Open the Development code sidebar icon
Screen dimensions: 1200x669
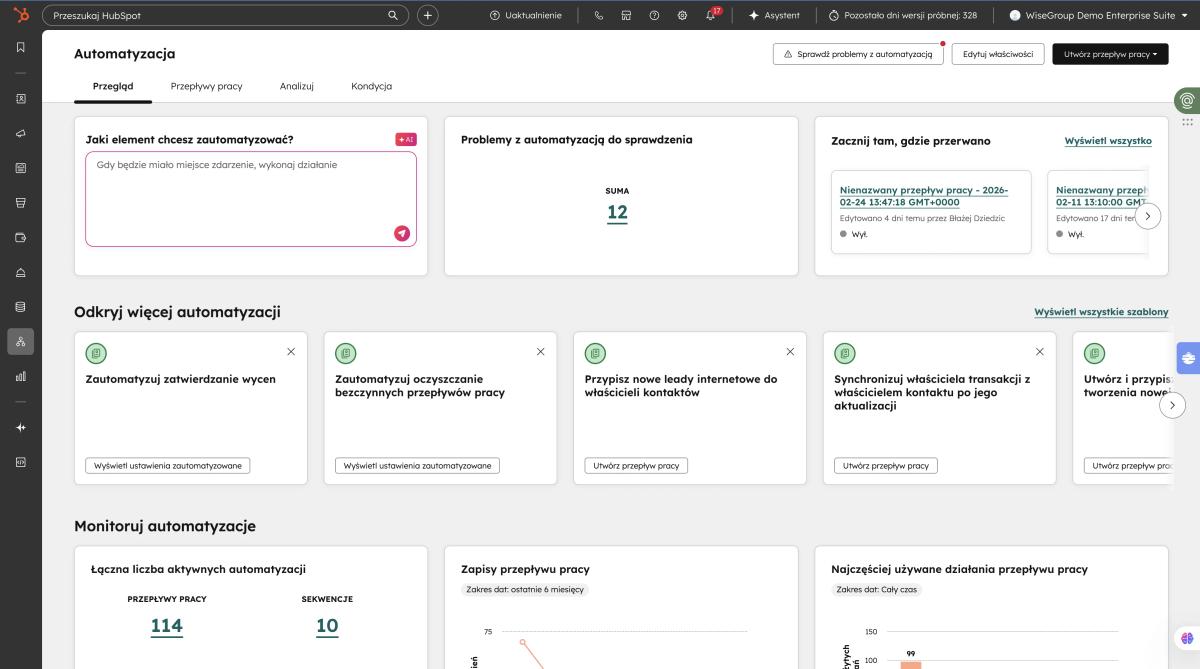tap(21, 462)
